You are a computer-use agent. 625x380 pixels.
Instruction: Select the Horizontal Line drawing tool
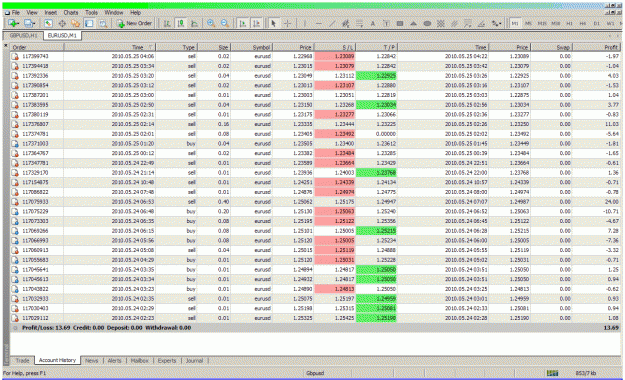pos(318,24)
